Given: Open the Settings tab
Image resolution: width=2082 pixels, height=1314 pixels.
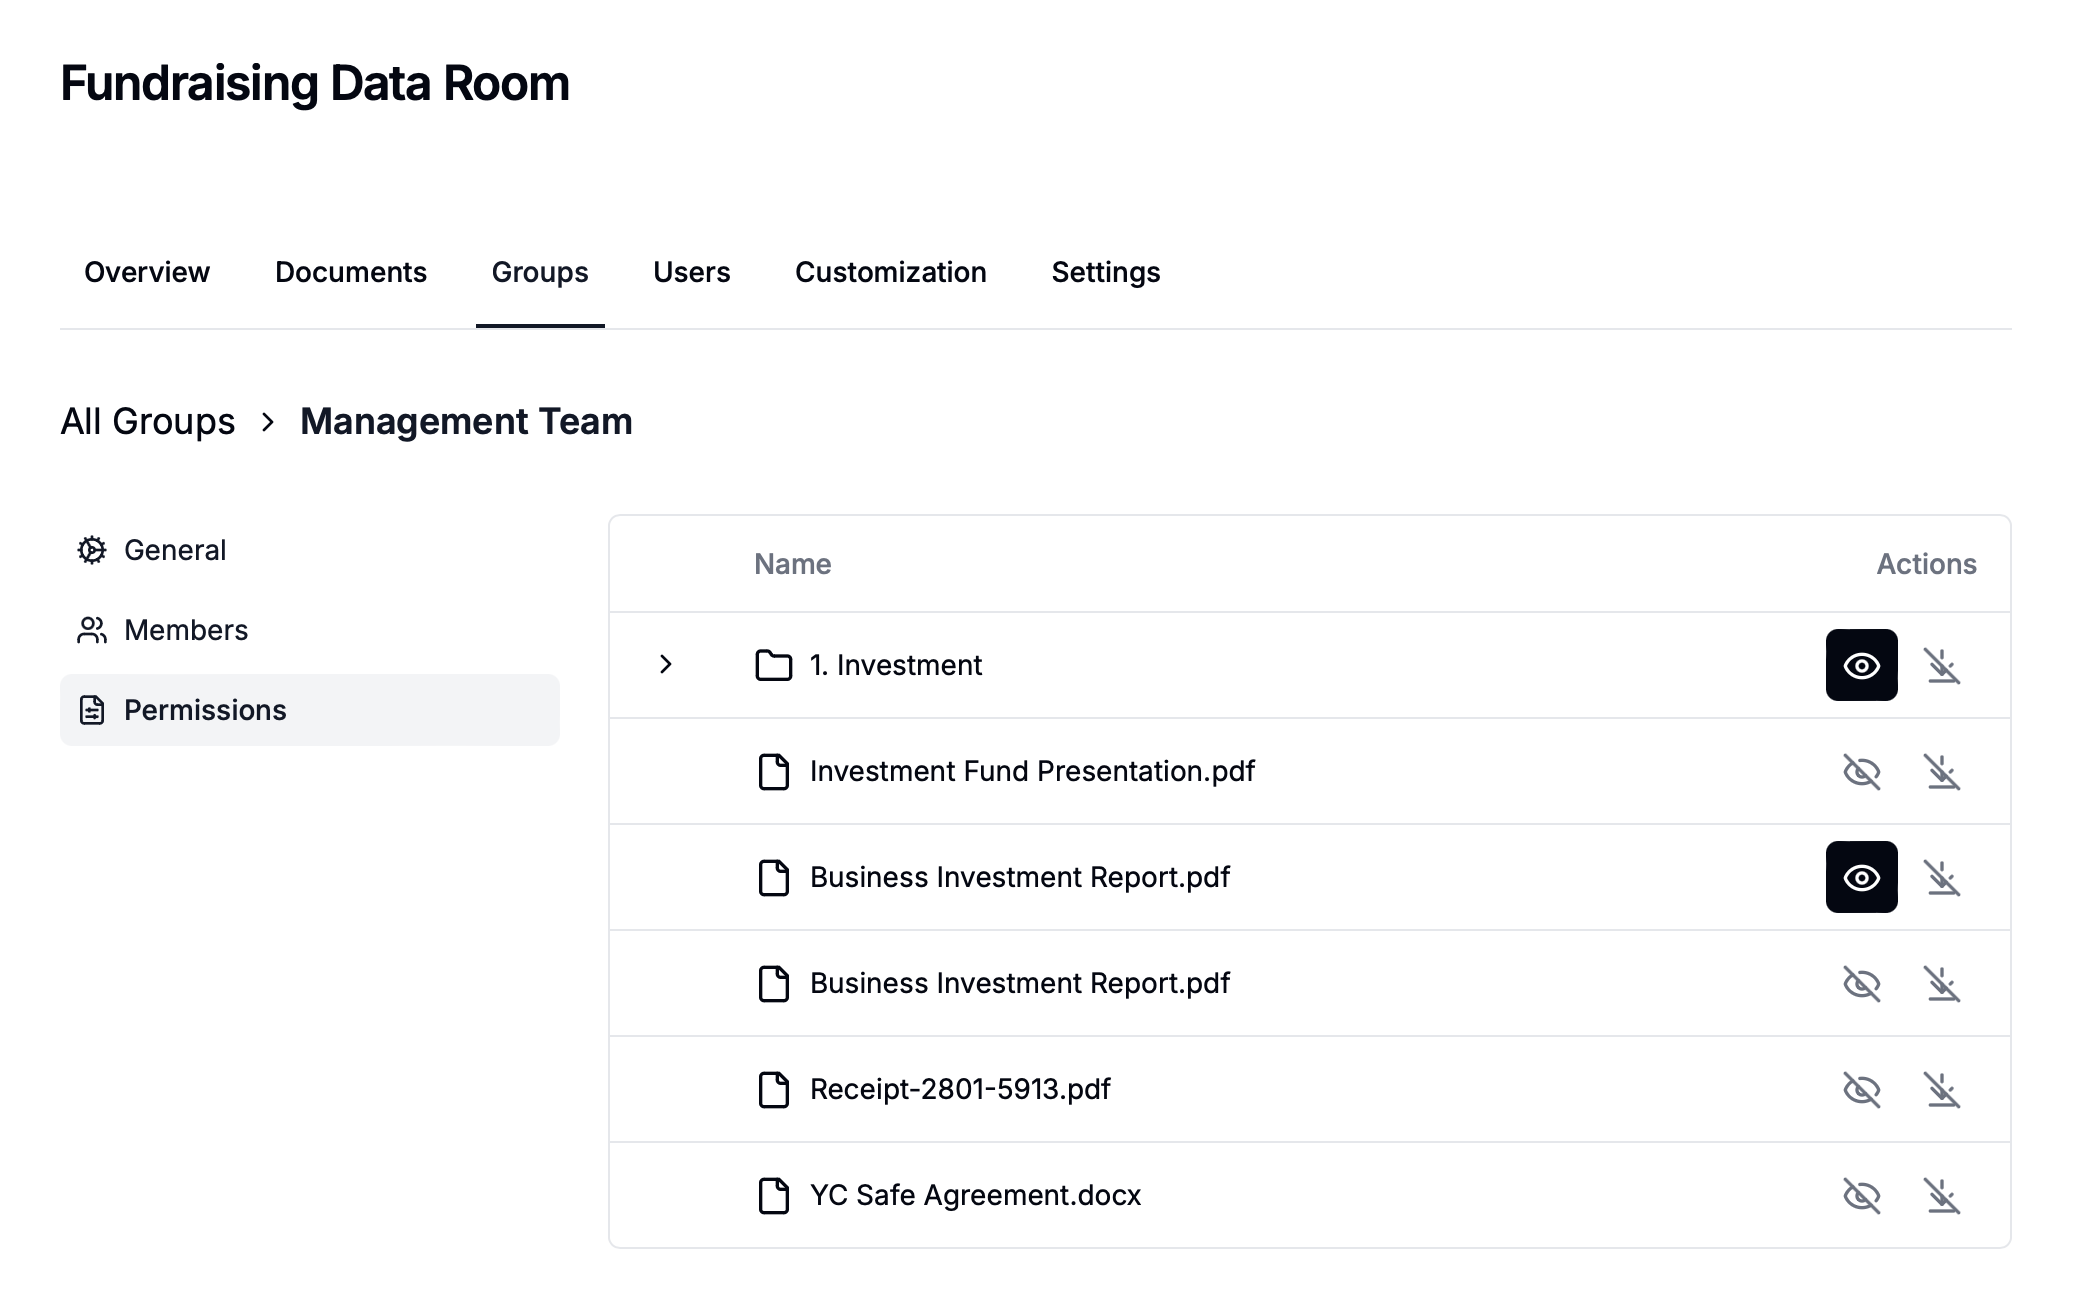Looking at the screenshot, I should point(1105,272).
